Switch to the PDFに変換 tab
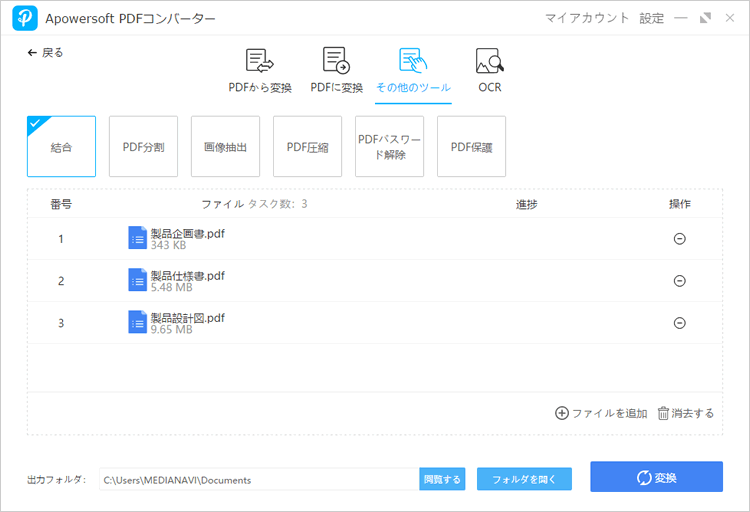This screenshot has width=750, height=512. tap(336, 70)
